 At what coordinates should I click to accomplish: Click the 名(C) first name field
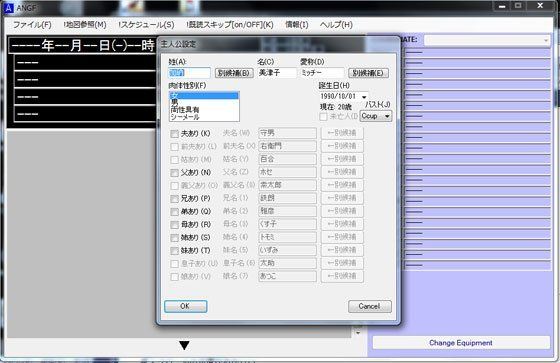tap(277, 73)
